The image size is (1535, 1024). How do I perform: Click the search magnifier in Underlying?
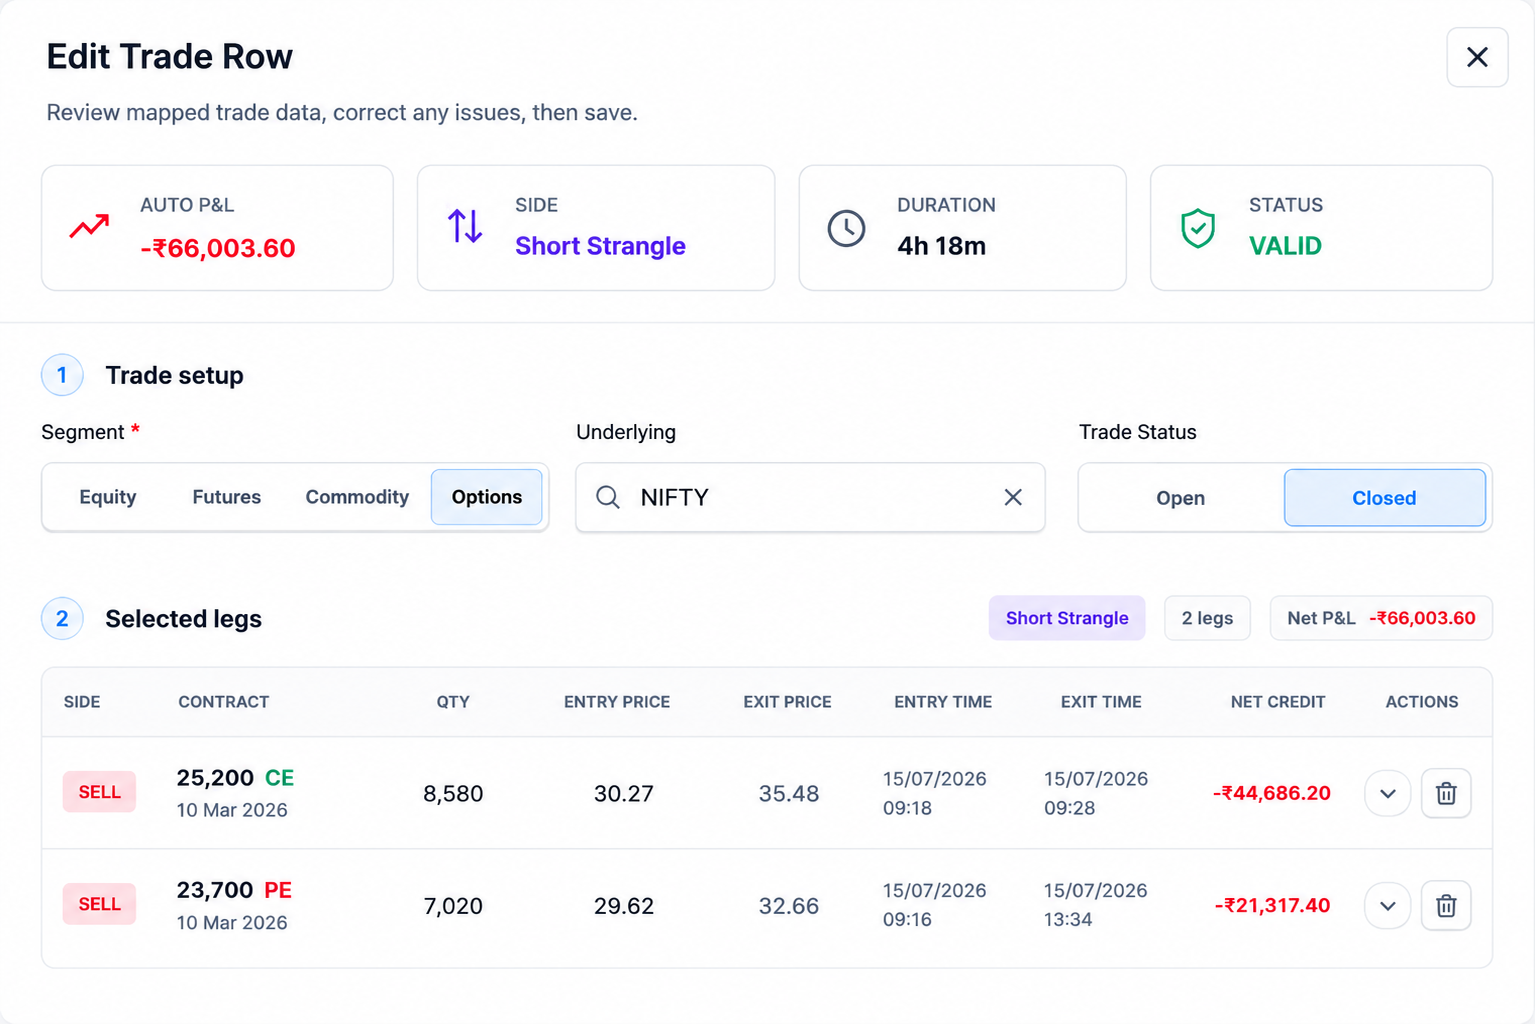coord(608,497)
